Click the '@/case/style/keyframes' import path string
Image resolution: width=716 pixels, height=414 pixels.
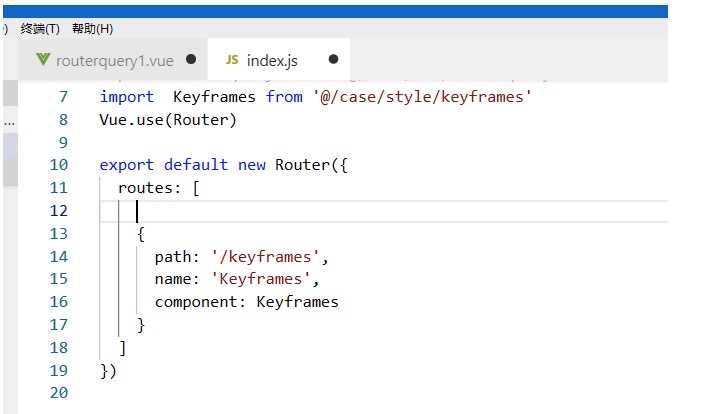[423, 97]
